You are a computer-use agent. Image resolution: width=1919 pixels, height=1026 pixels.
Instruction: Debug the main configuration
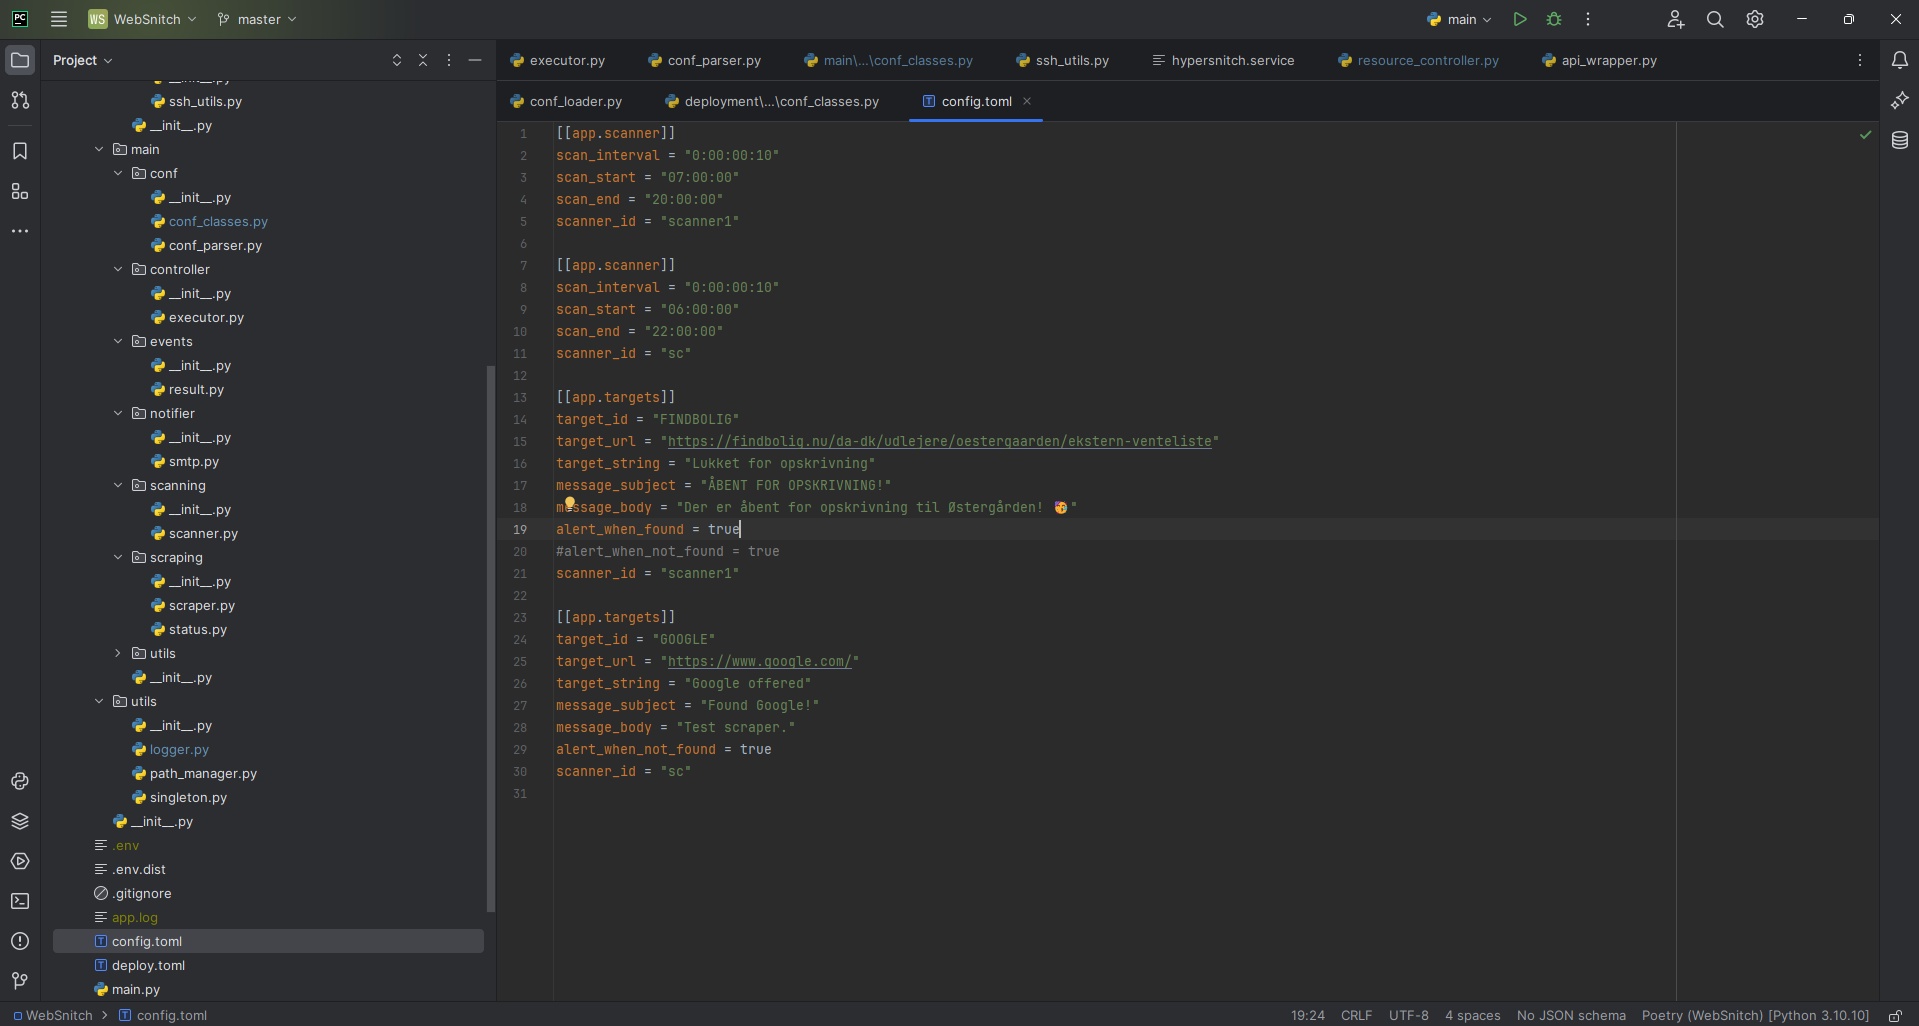1554,19
